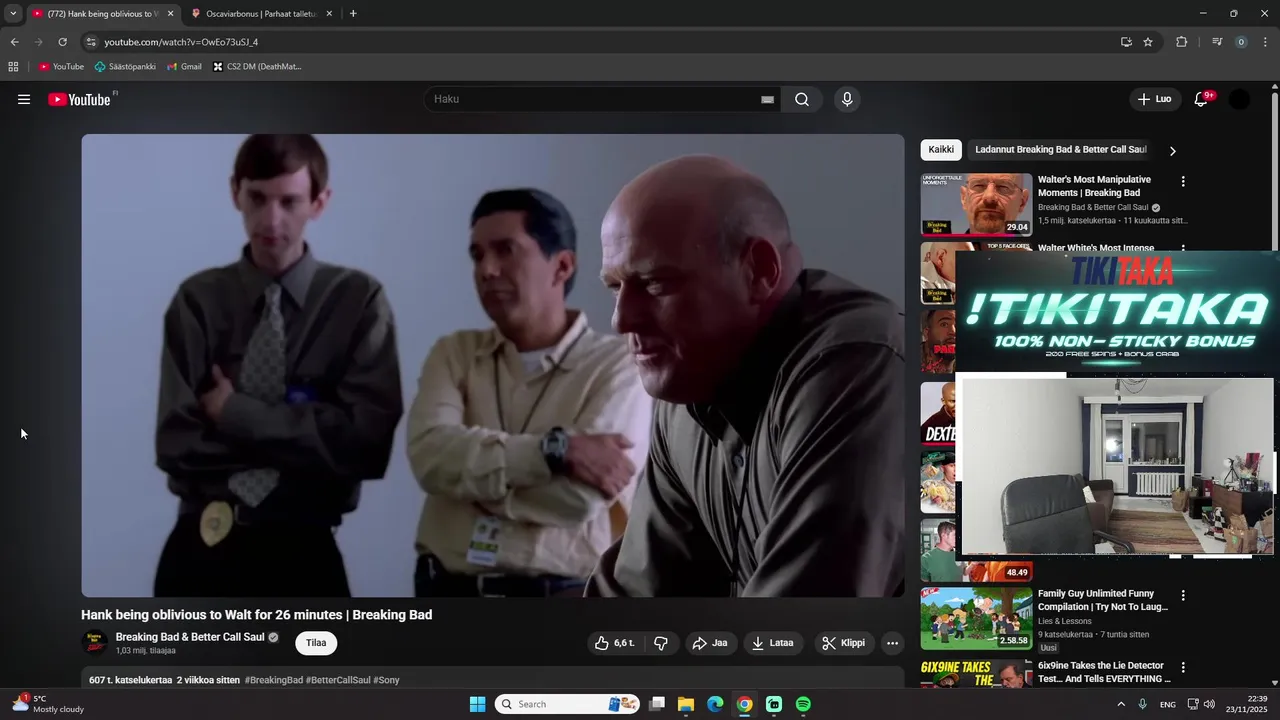
Task: Click the Luo create button
Action: 1154,99
